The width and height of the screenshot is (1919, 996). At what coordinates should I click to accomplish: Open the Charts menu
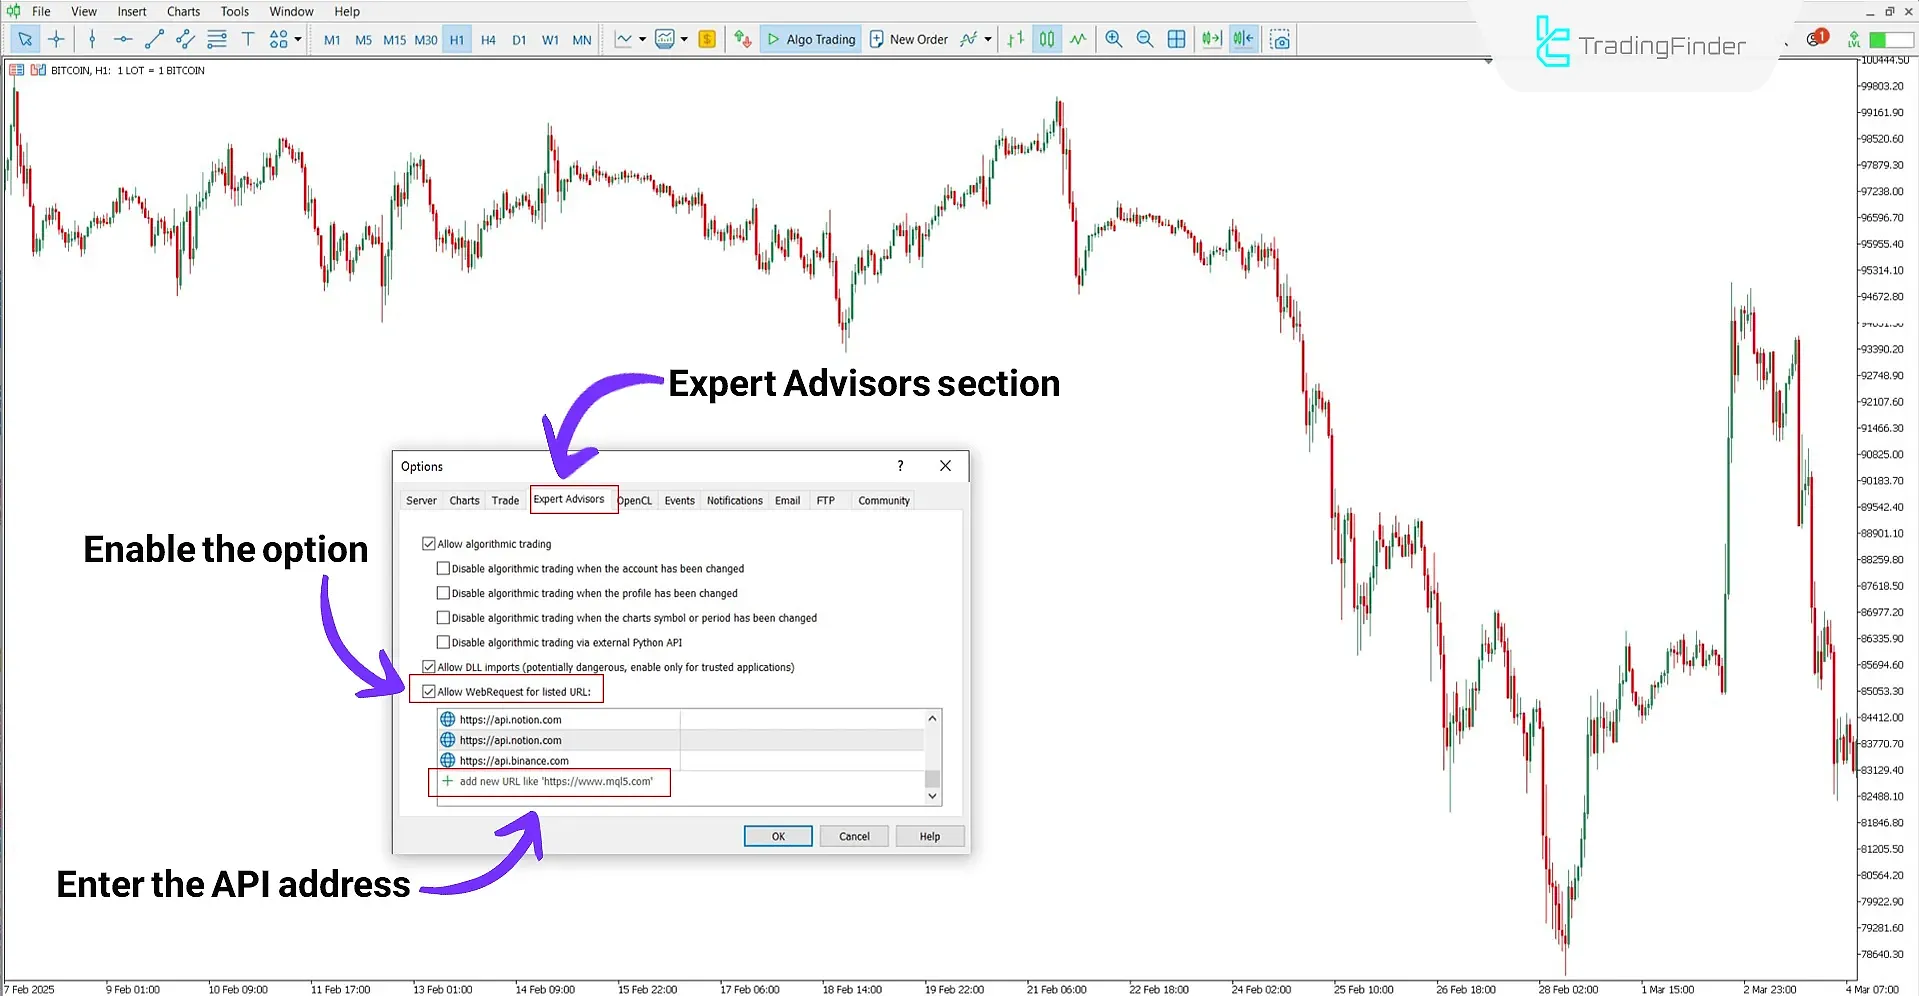click(x=183, y=11)
